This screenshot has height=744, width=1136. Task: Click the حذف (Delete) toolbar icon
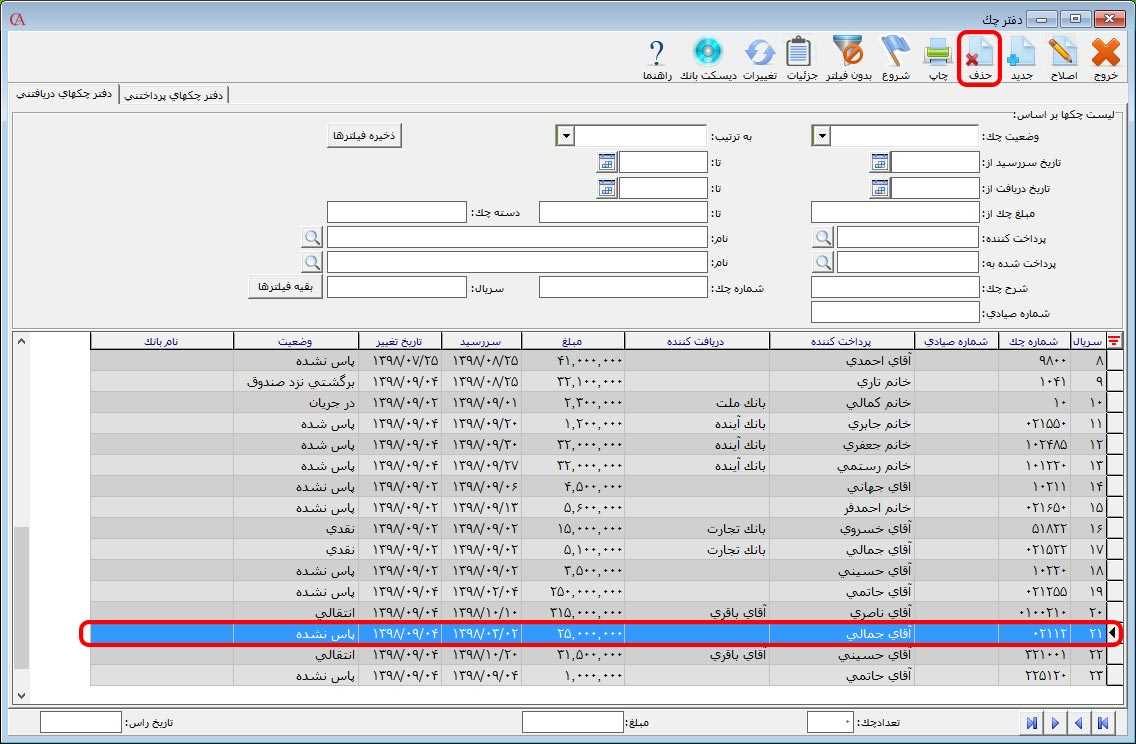click(x=980, y=58)
